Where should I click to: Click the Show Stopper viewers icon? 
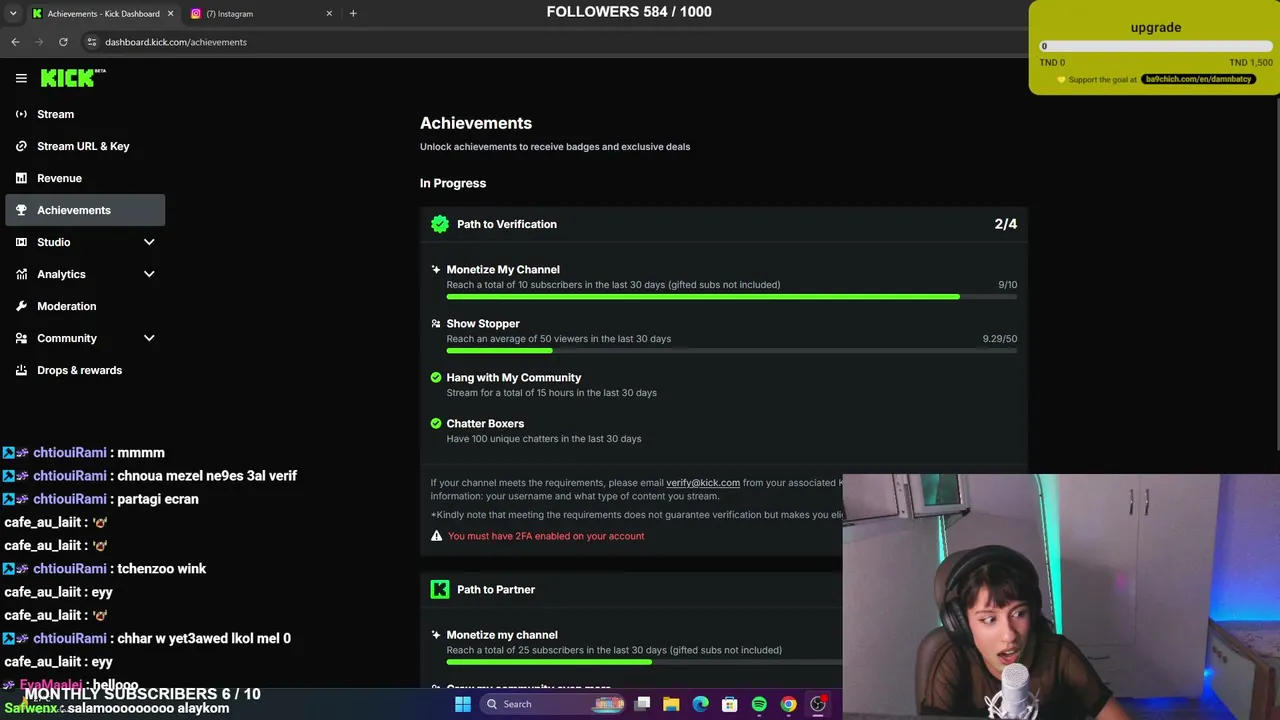point(436,323)
